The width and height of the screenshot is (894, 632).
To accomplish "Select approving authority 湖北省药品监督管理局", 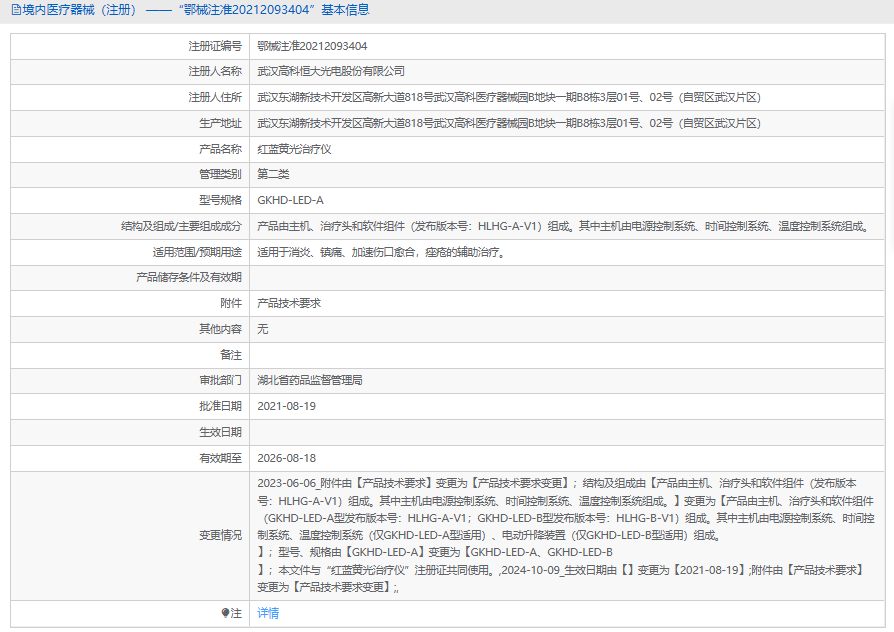I will coord(310,380).
